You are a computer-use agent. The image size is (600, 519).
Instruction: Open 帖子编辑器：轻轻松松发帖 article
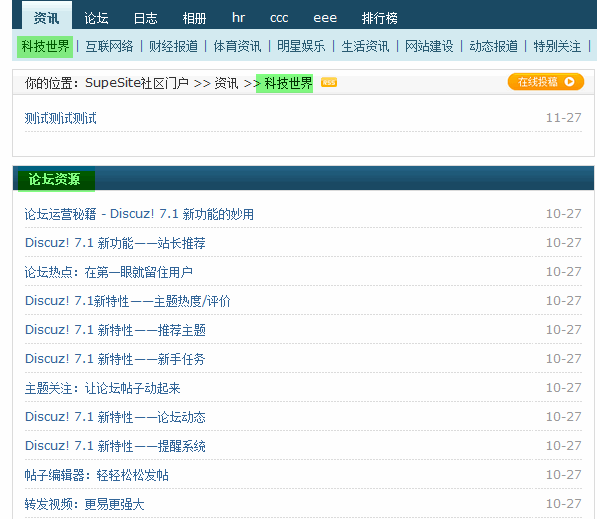coord(97,475)
